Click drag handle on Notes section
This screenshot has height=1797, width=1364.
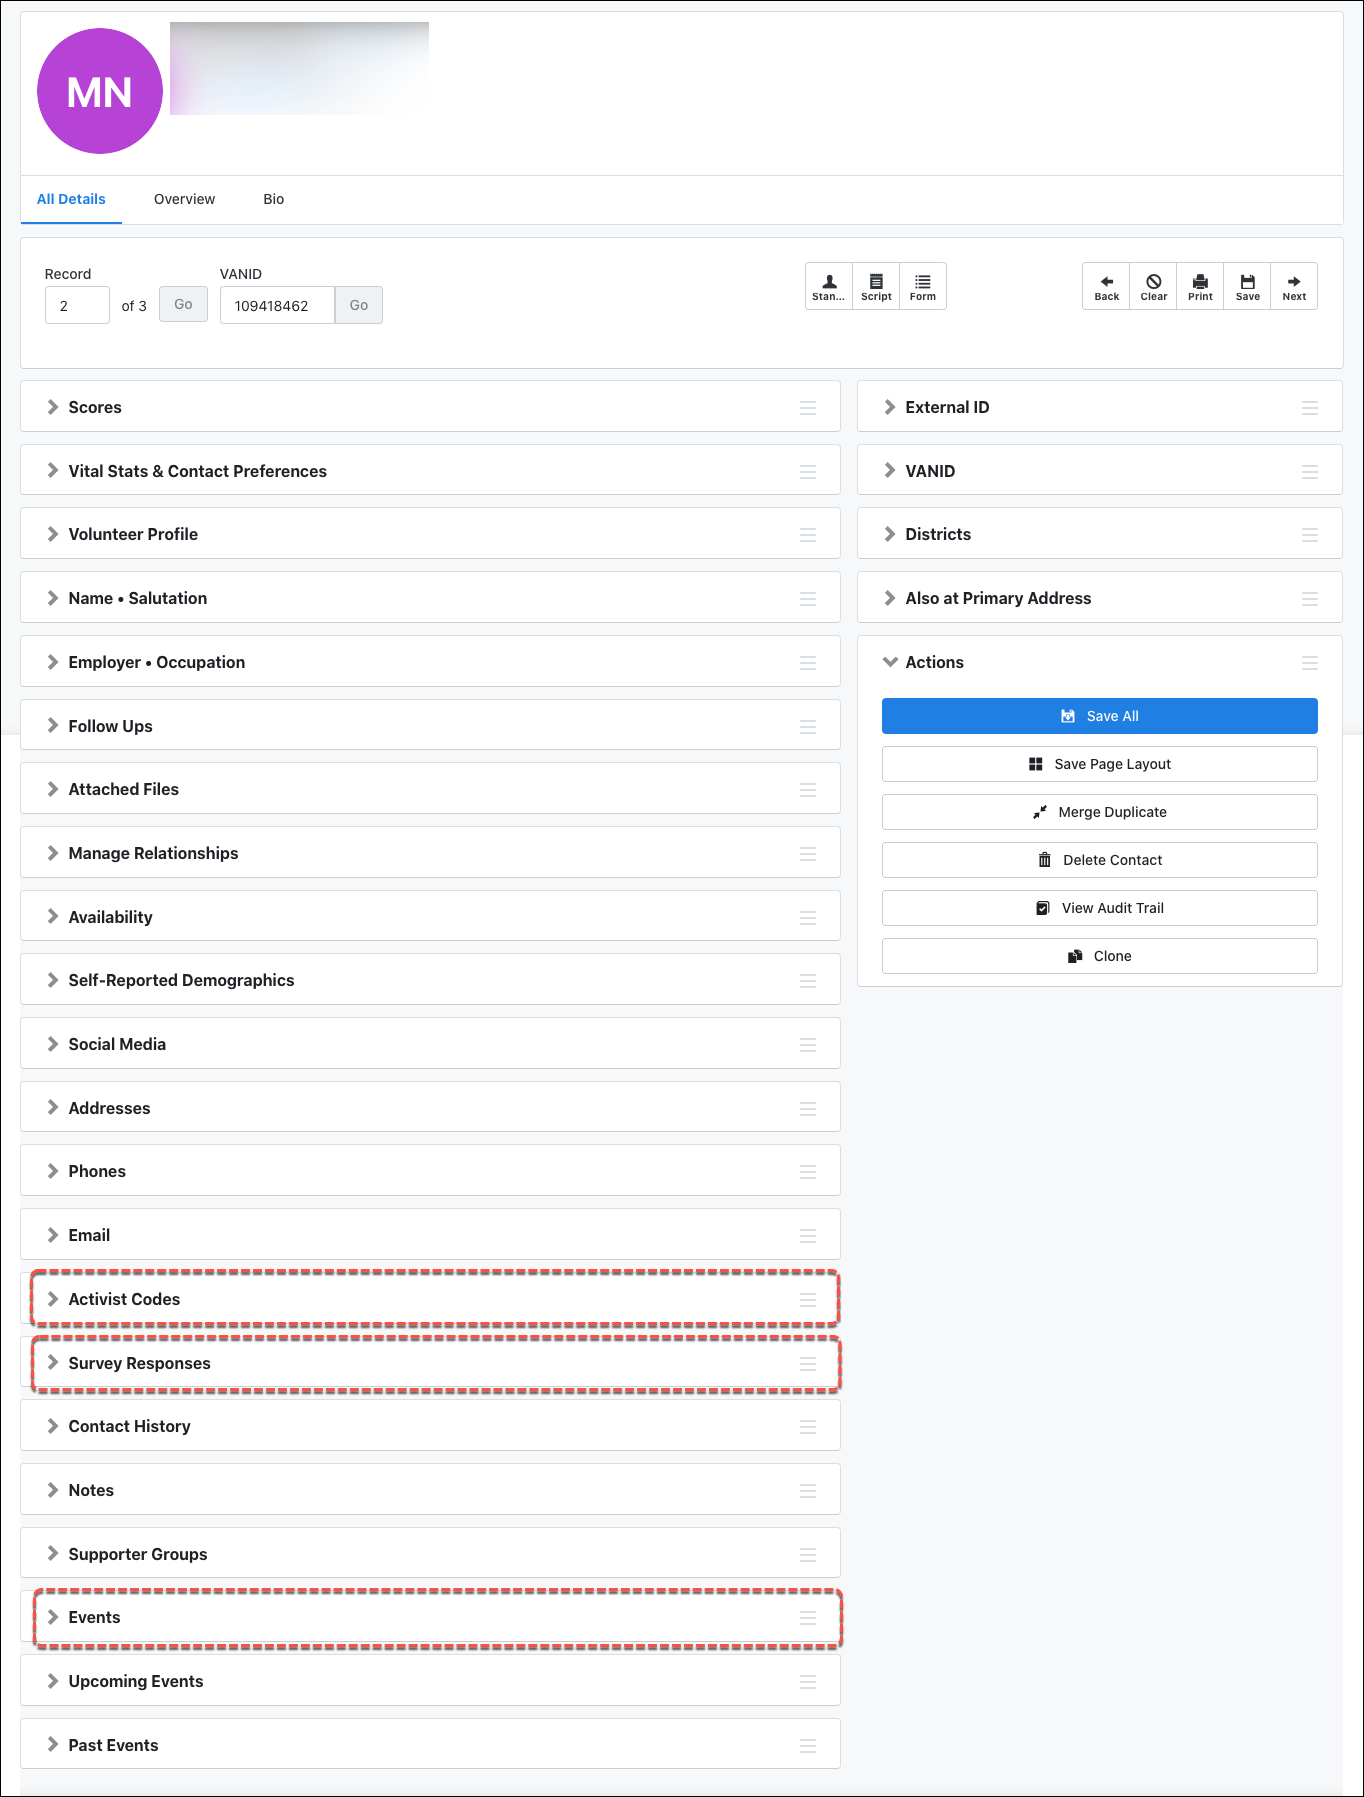point(808,1491)
